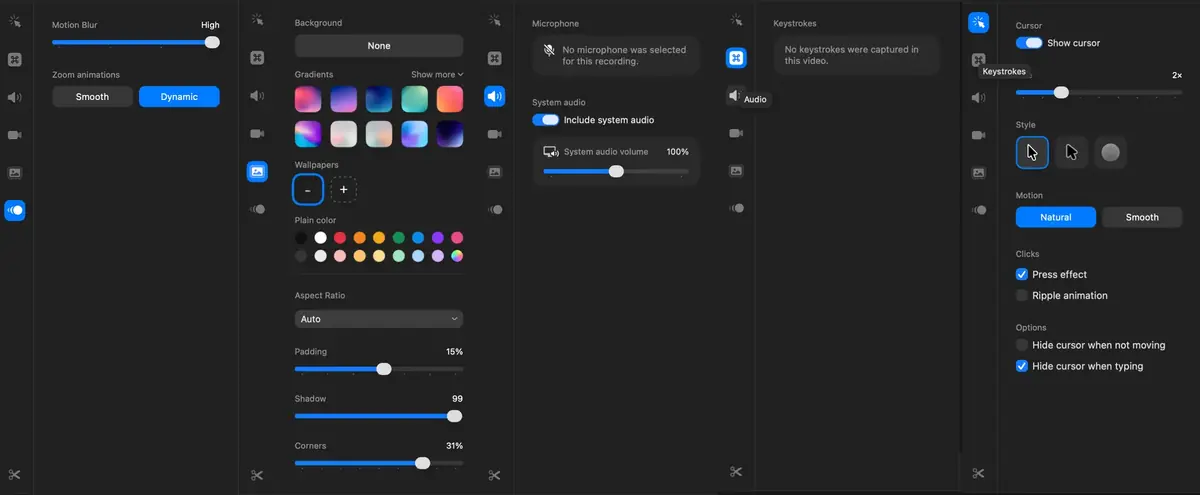This screenshot has height=495, width=1200.
Task: Uncheck Hide cursor when typing
Action: tap(1022, 366)
